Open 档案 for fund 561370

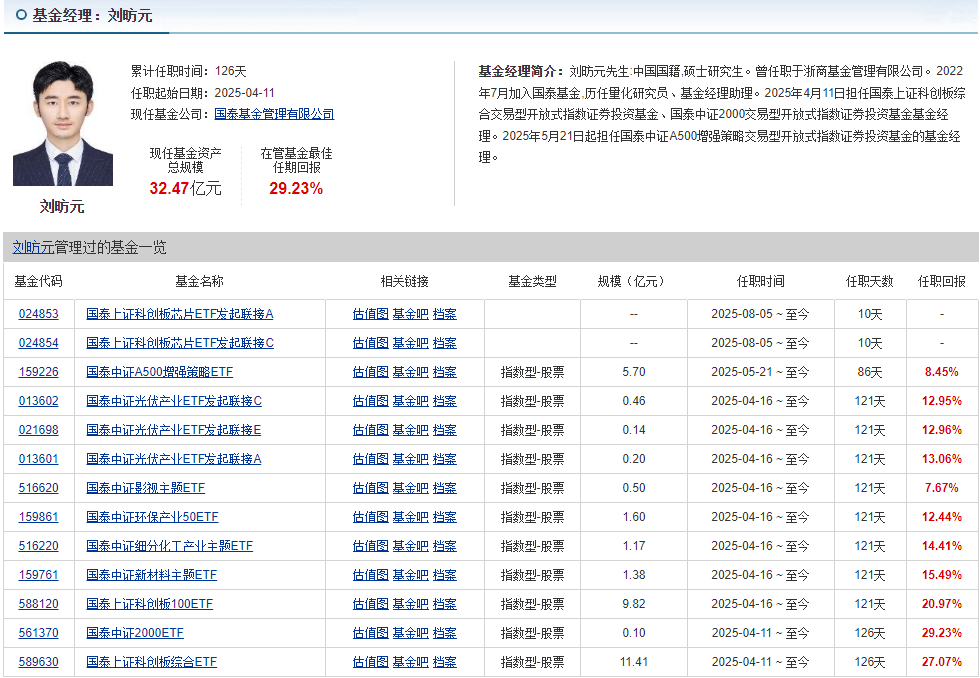[444, 634]
